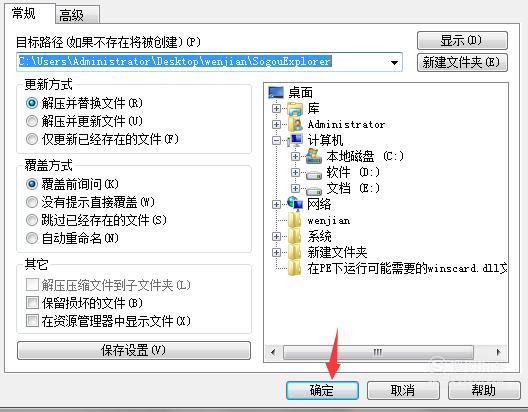Select the 桌面 desktop icon in tree

point(276,92)
